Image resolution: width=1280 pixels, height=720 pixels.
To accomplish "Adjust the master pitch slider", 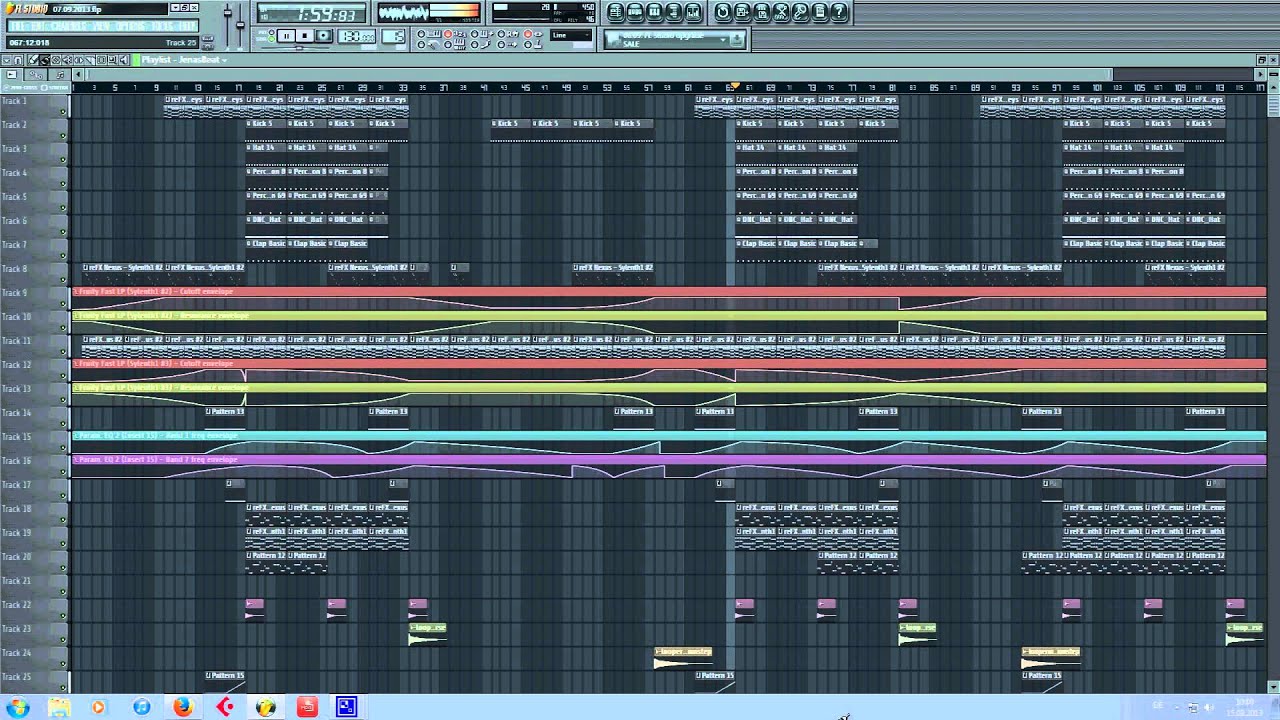I will tap(241, 24).
